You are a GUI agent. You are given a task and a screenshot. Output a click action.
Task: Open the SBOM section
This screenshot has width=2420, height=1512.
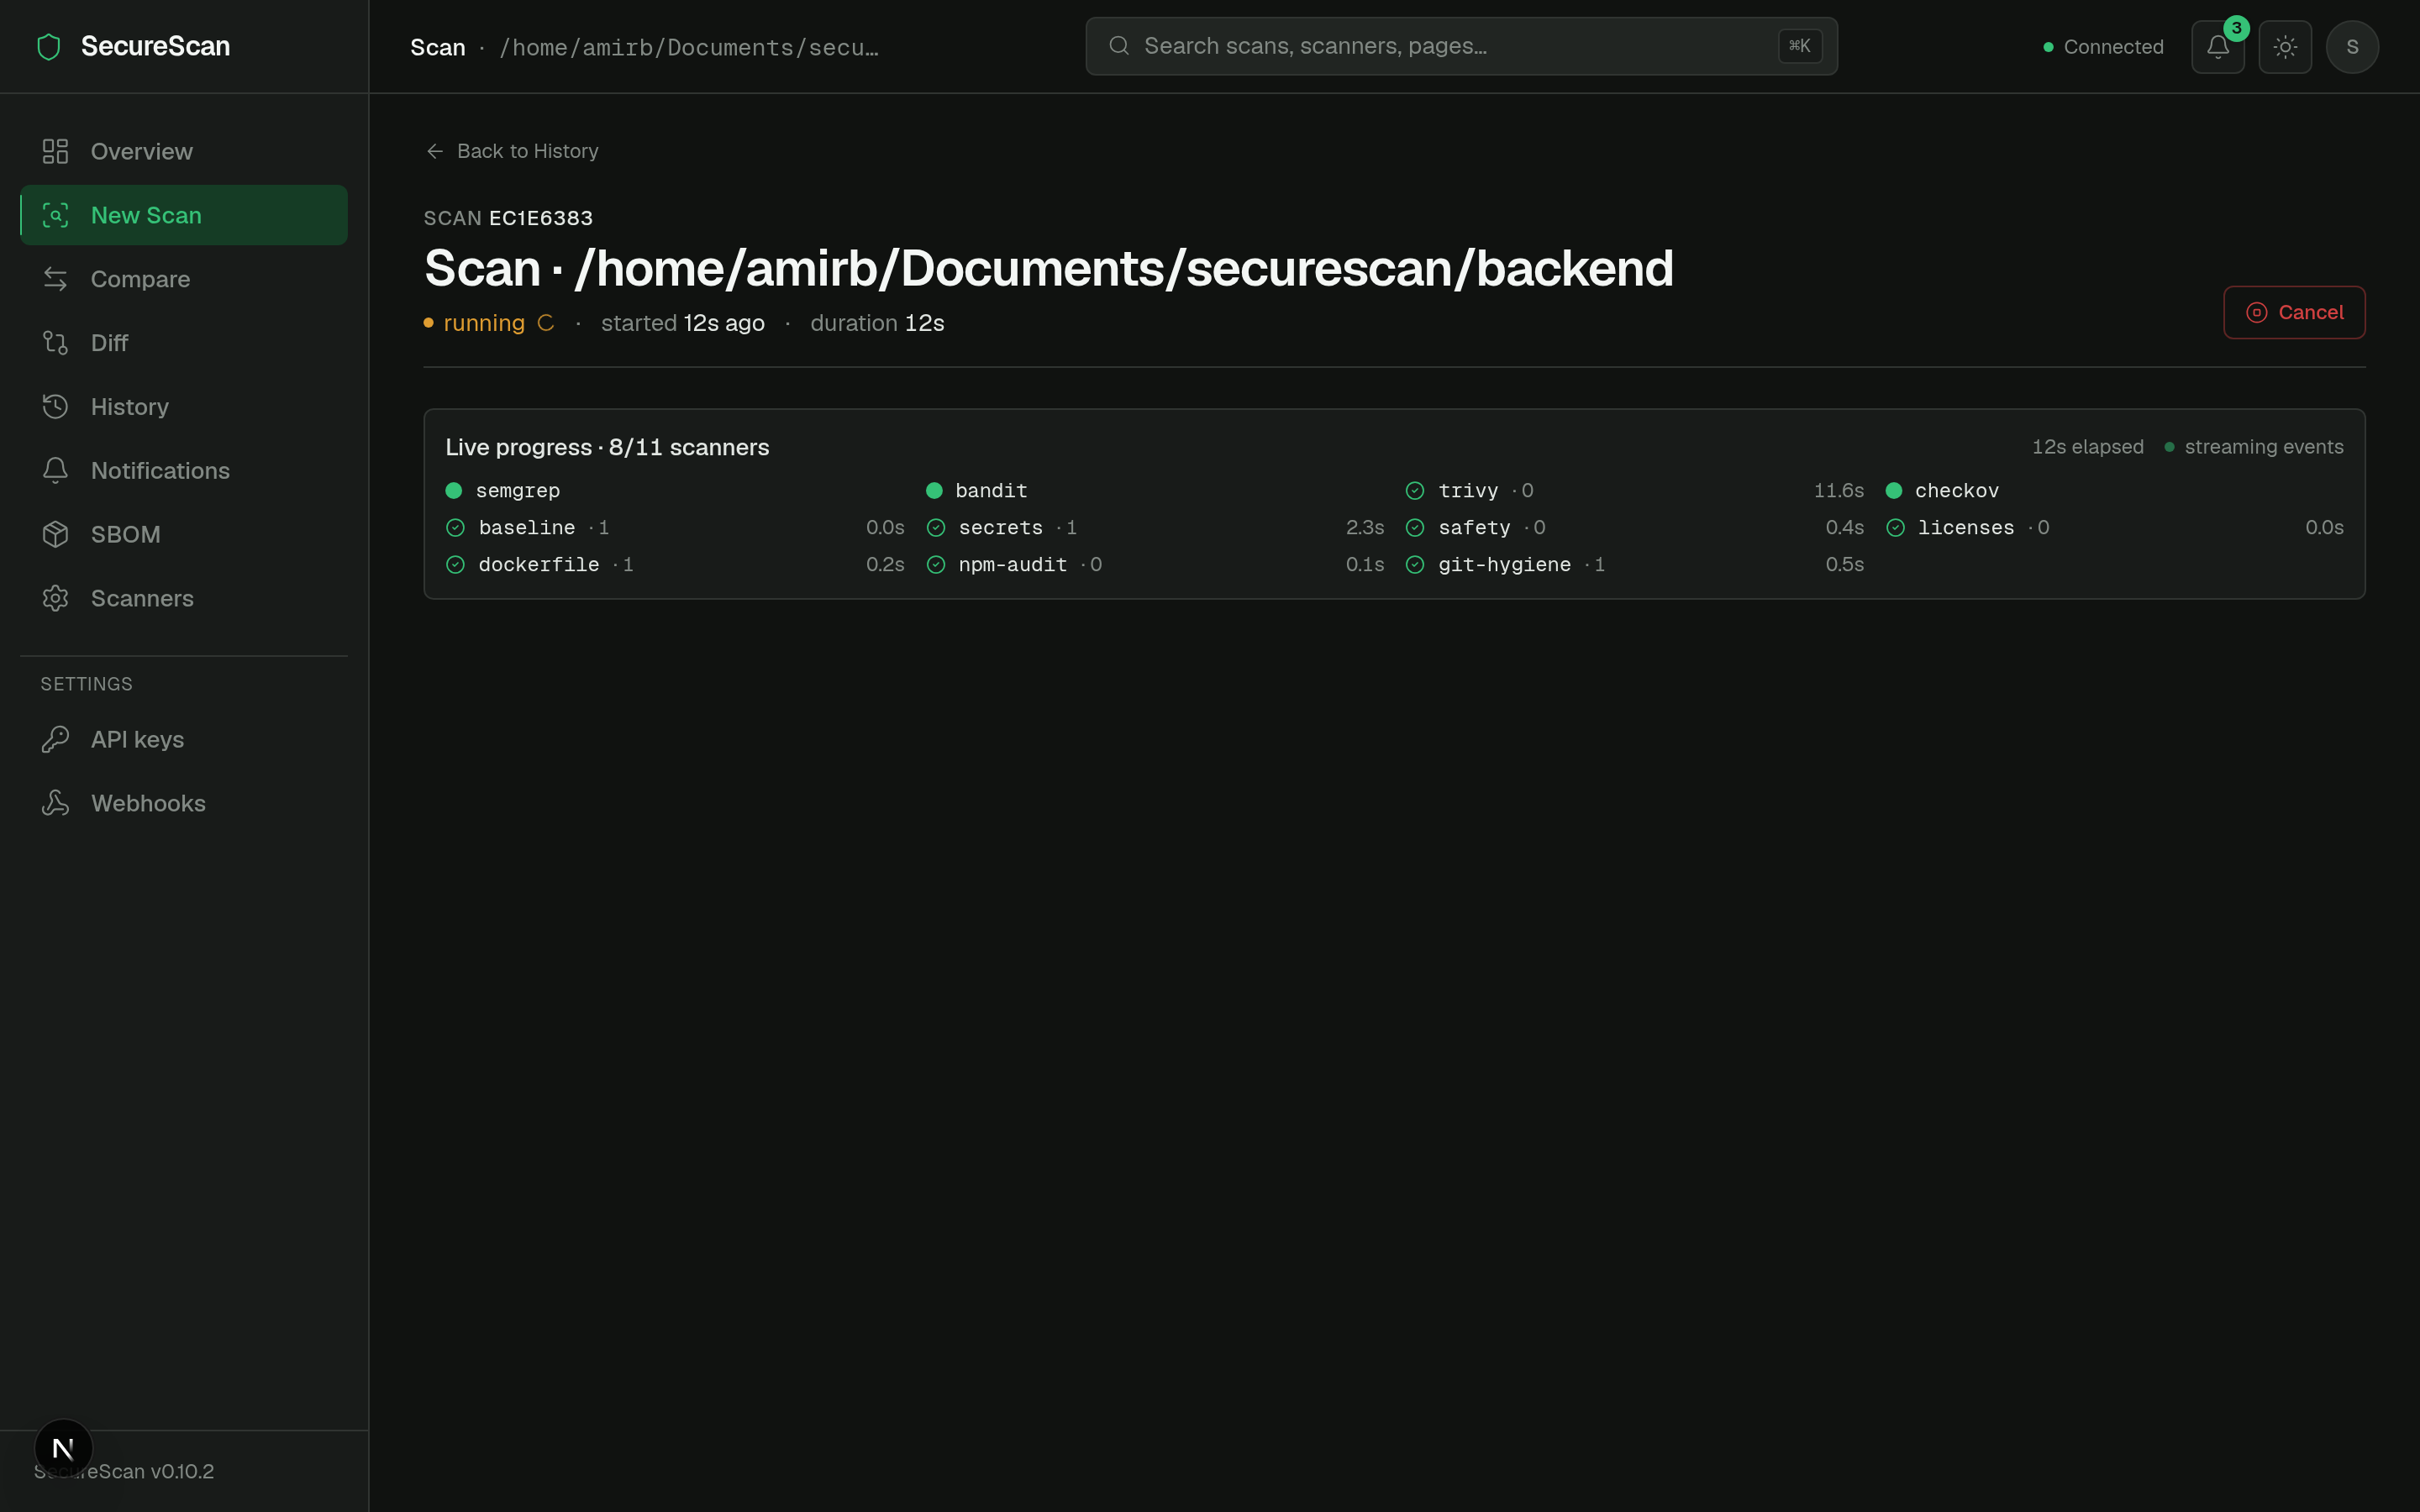click(x=184, y=535)
